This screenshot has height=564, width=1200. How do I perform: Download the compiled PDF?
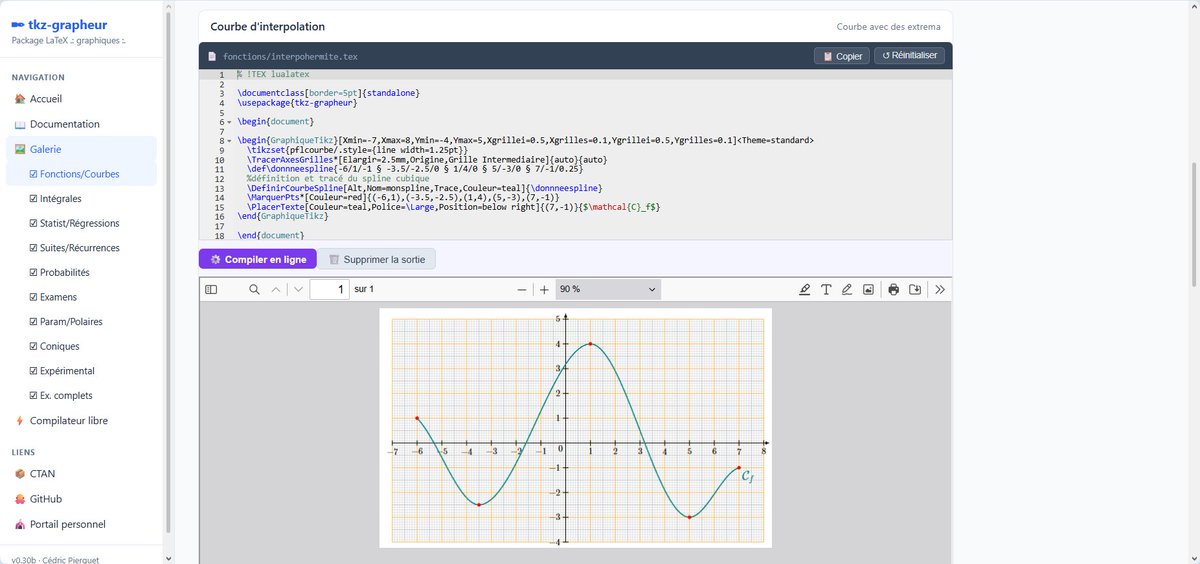pos(915,289)
